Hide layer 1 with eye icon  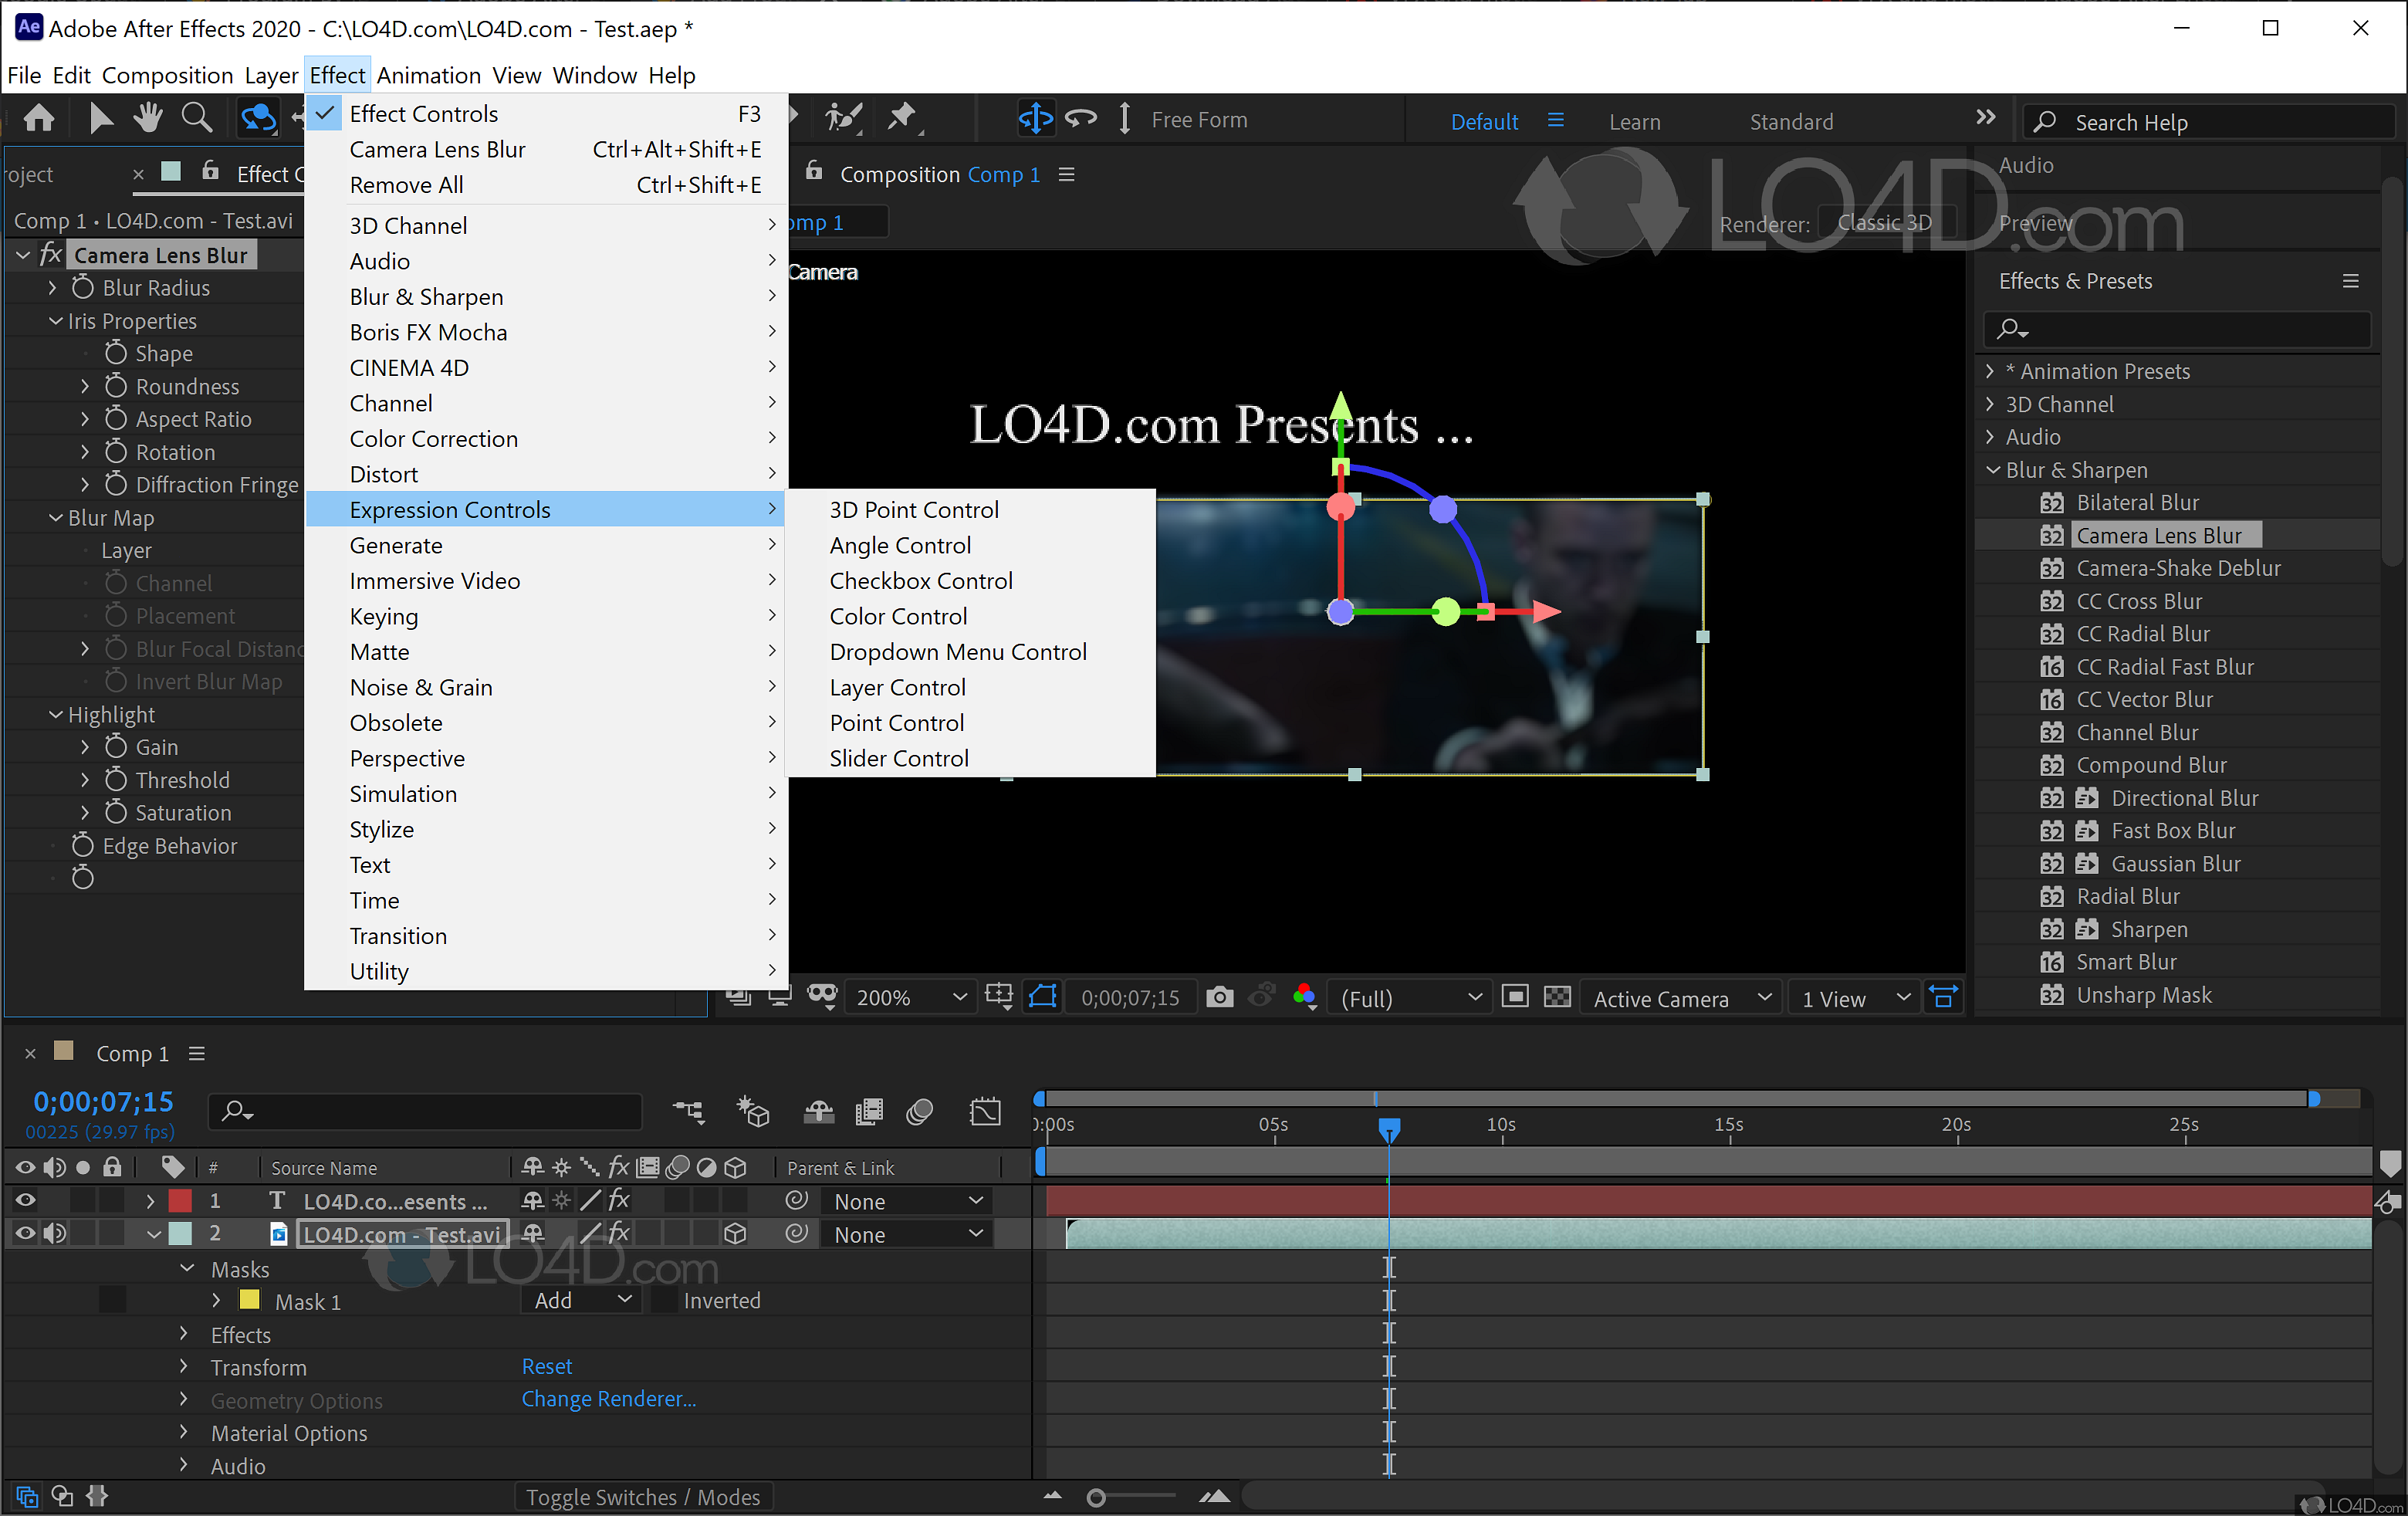point(25,1200)
